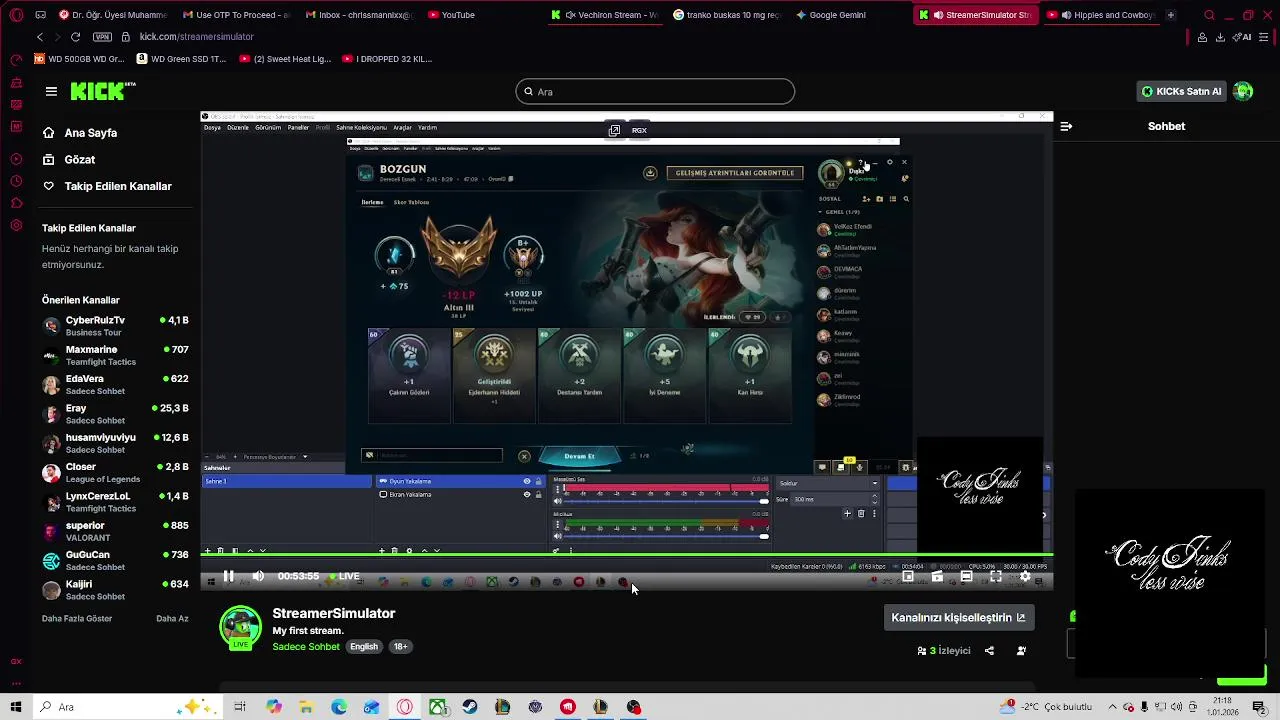This screenshot has width=1280, height=720.
Task: Open Eray recommended channel
Action: click(x=115, y=414)
